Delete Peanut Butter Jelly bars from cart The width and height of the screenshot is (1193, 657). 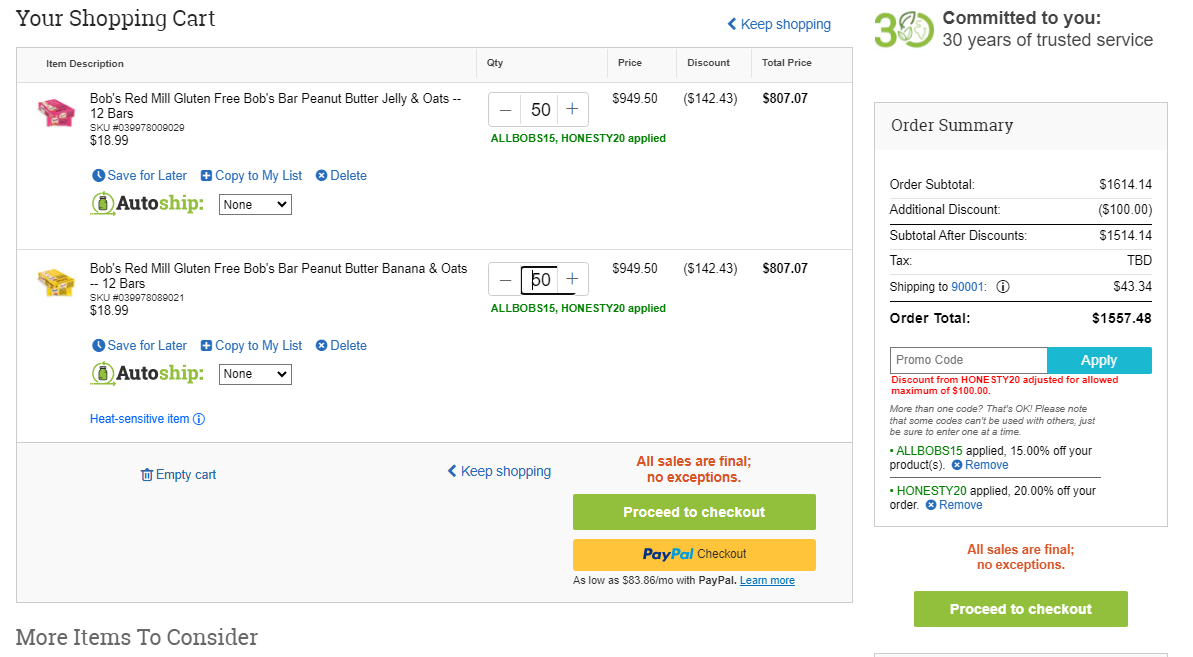click(341, 176)
